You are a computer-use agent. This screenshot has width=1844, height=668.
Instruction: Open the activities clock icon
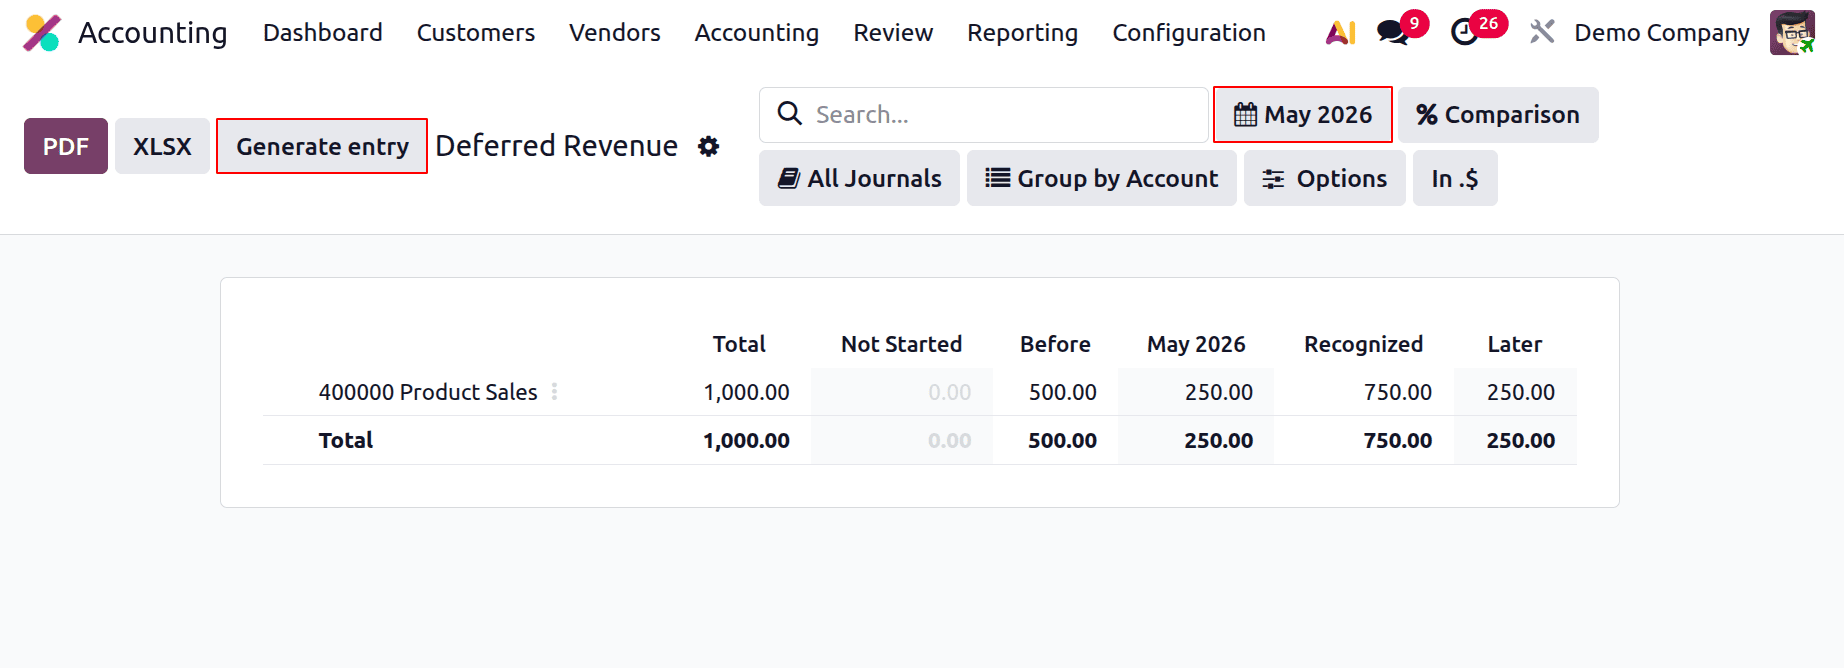1465,33
